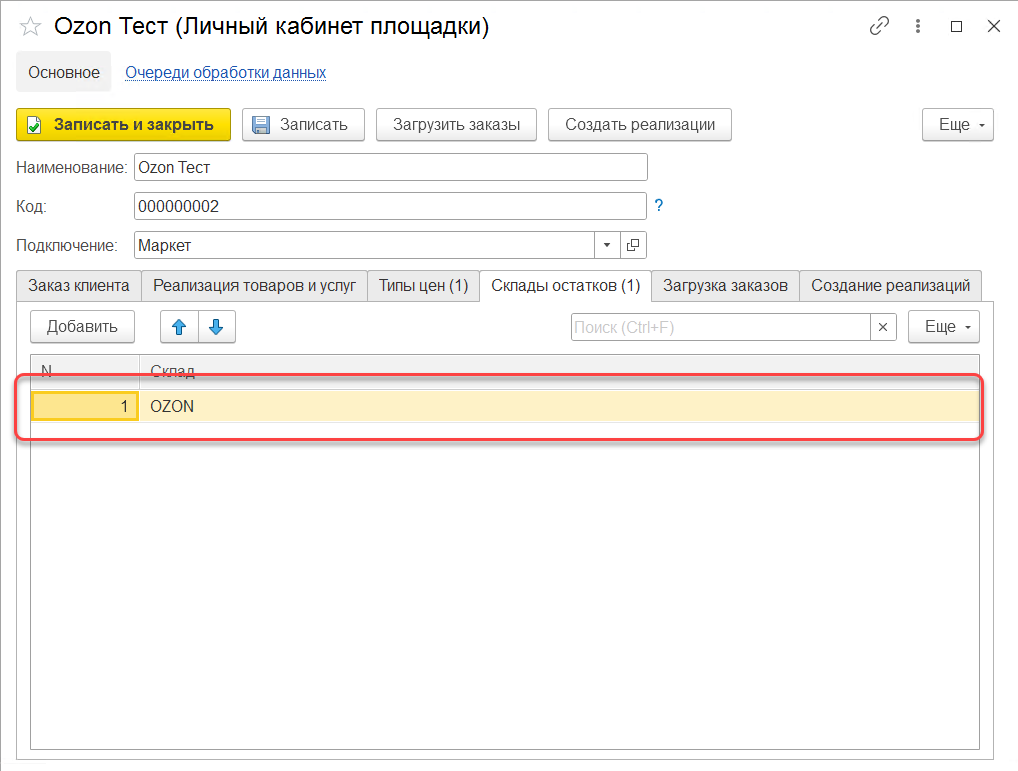Focus the Код field 000000002
The width and height of the screenshot is (1018, 771).
tap(390, 206)
